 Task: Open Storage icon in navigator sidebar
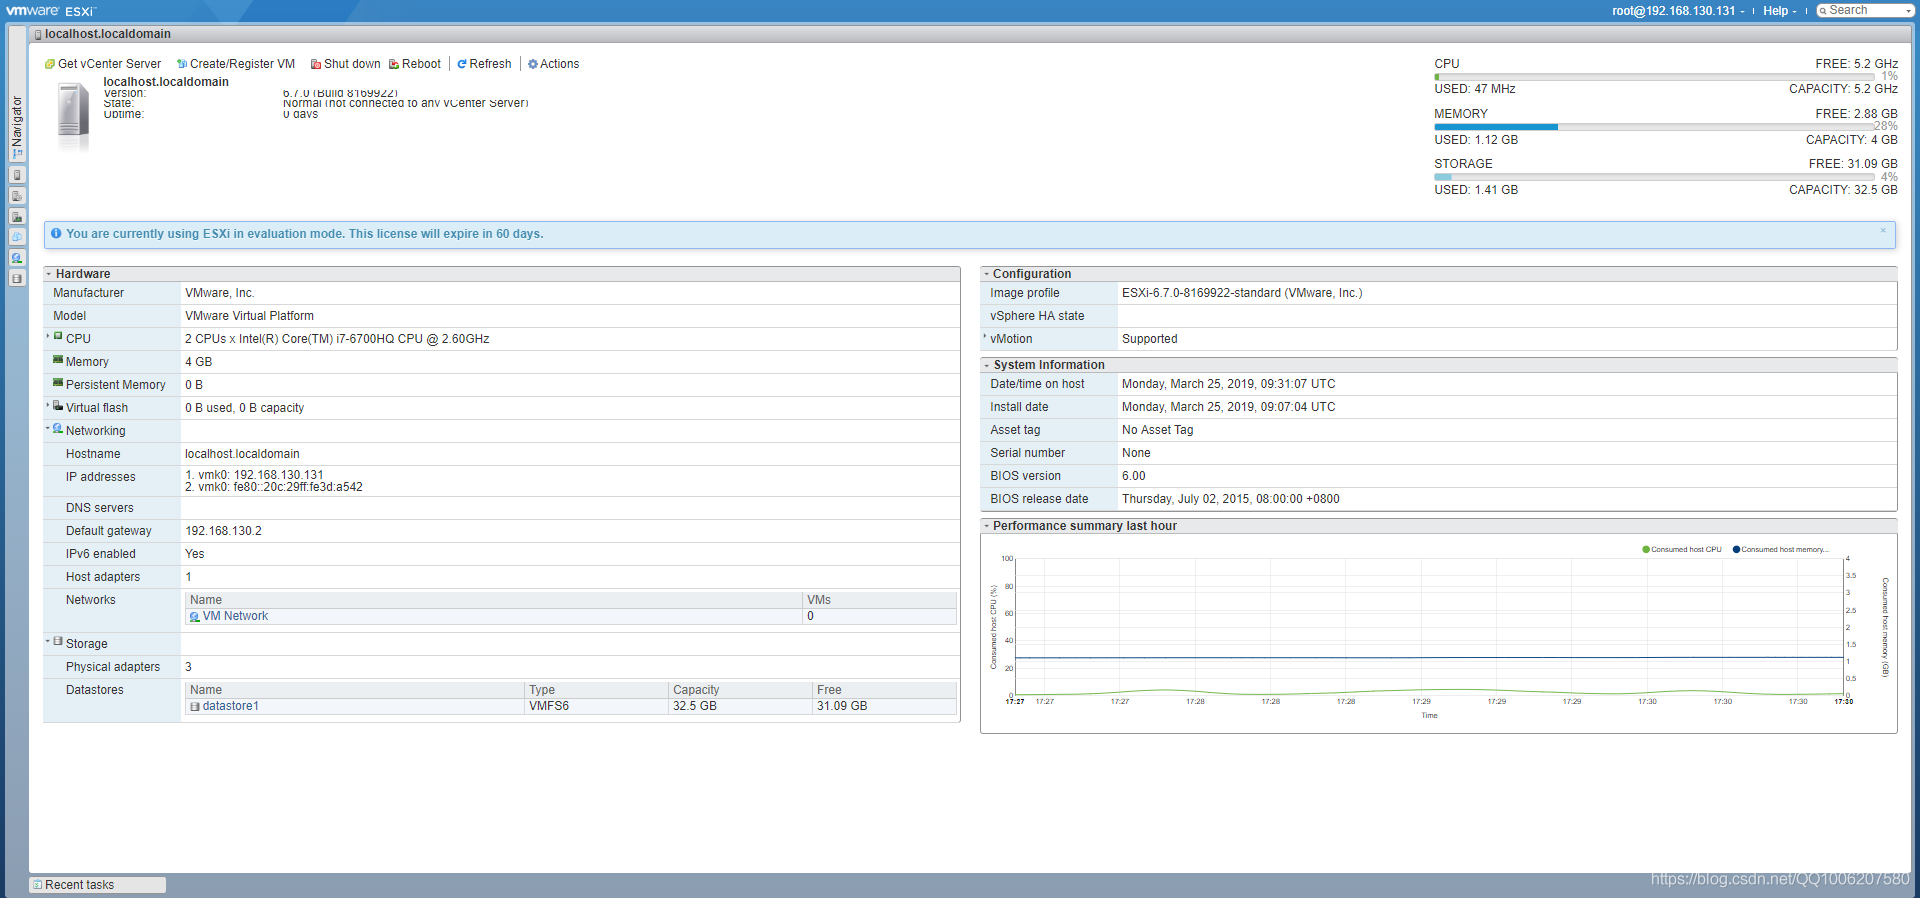tap(17, 278)
